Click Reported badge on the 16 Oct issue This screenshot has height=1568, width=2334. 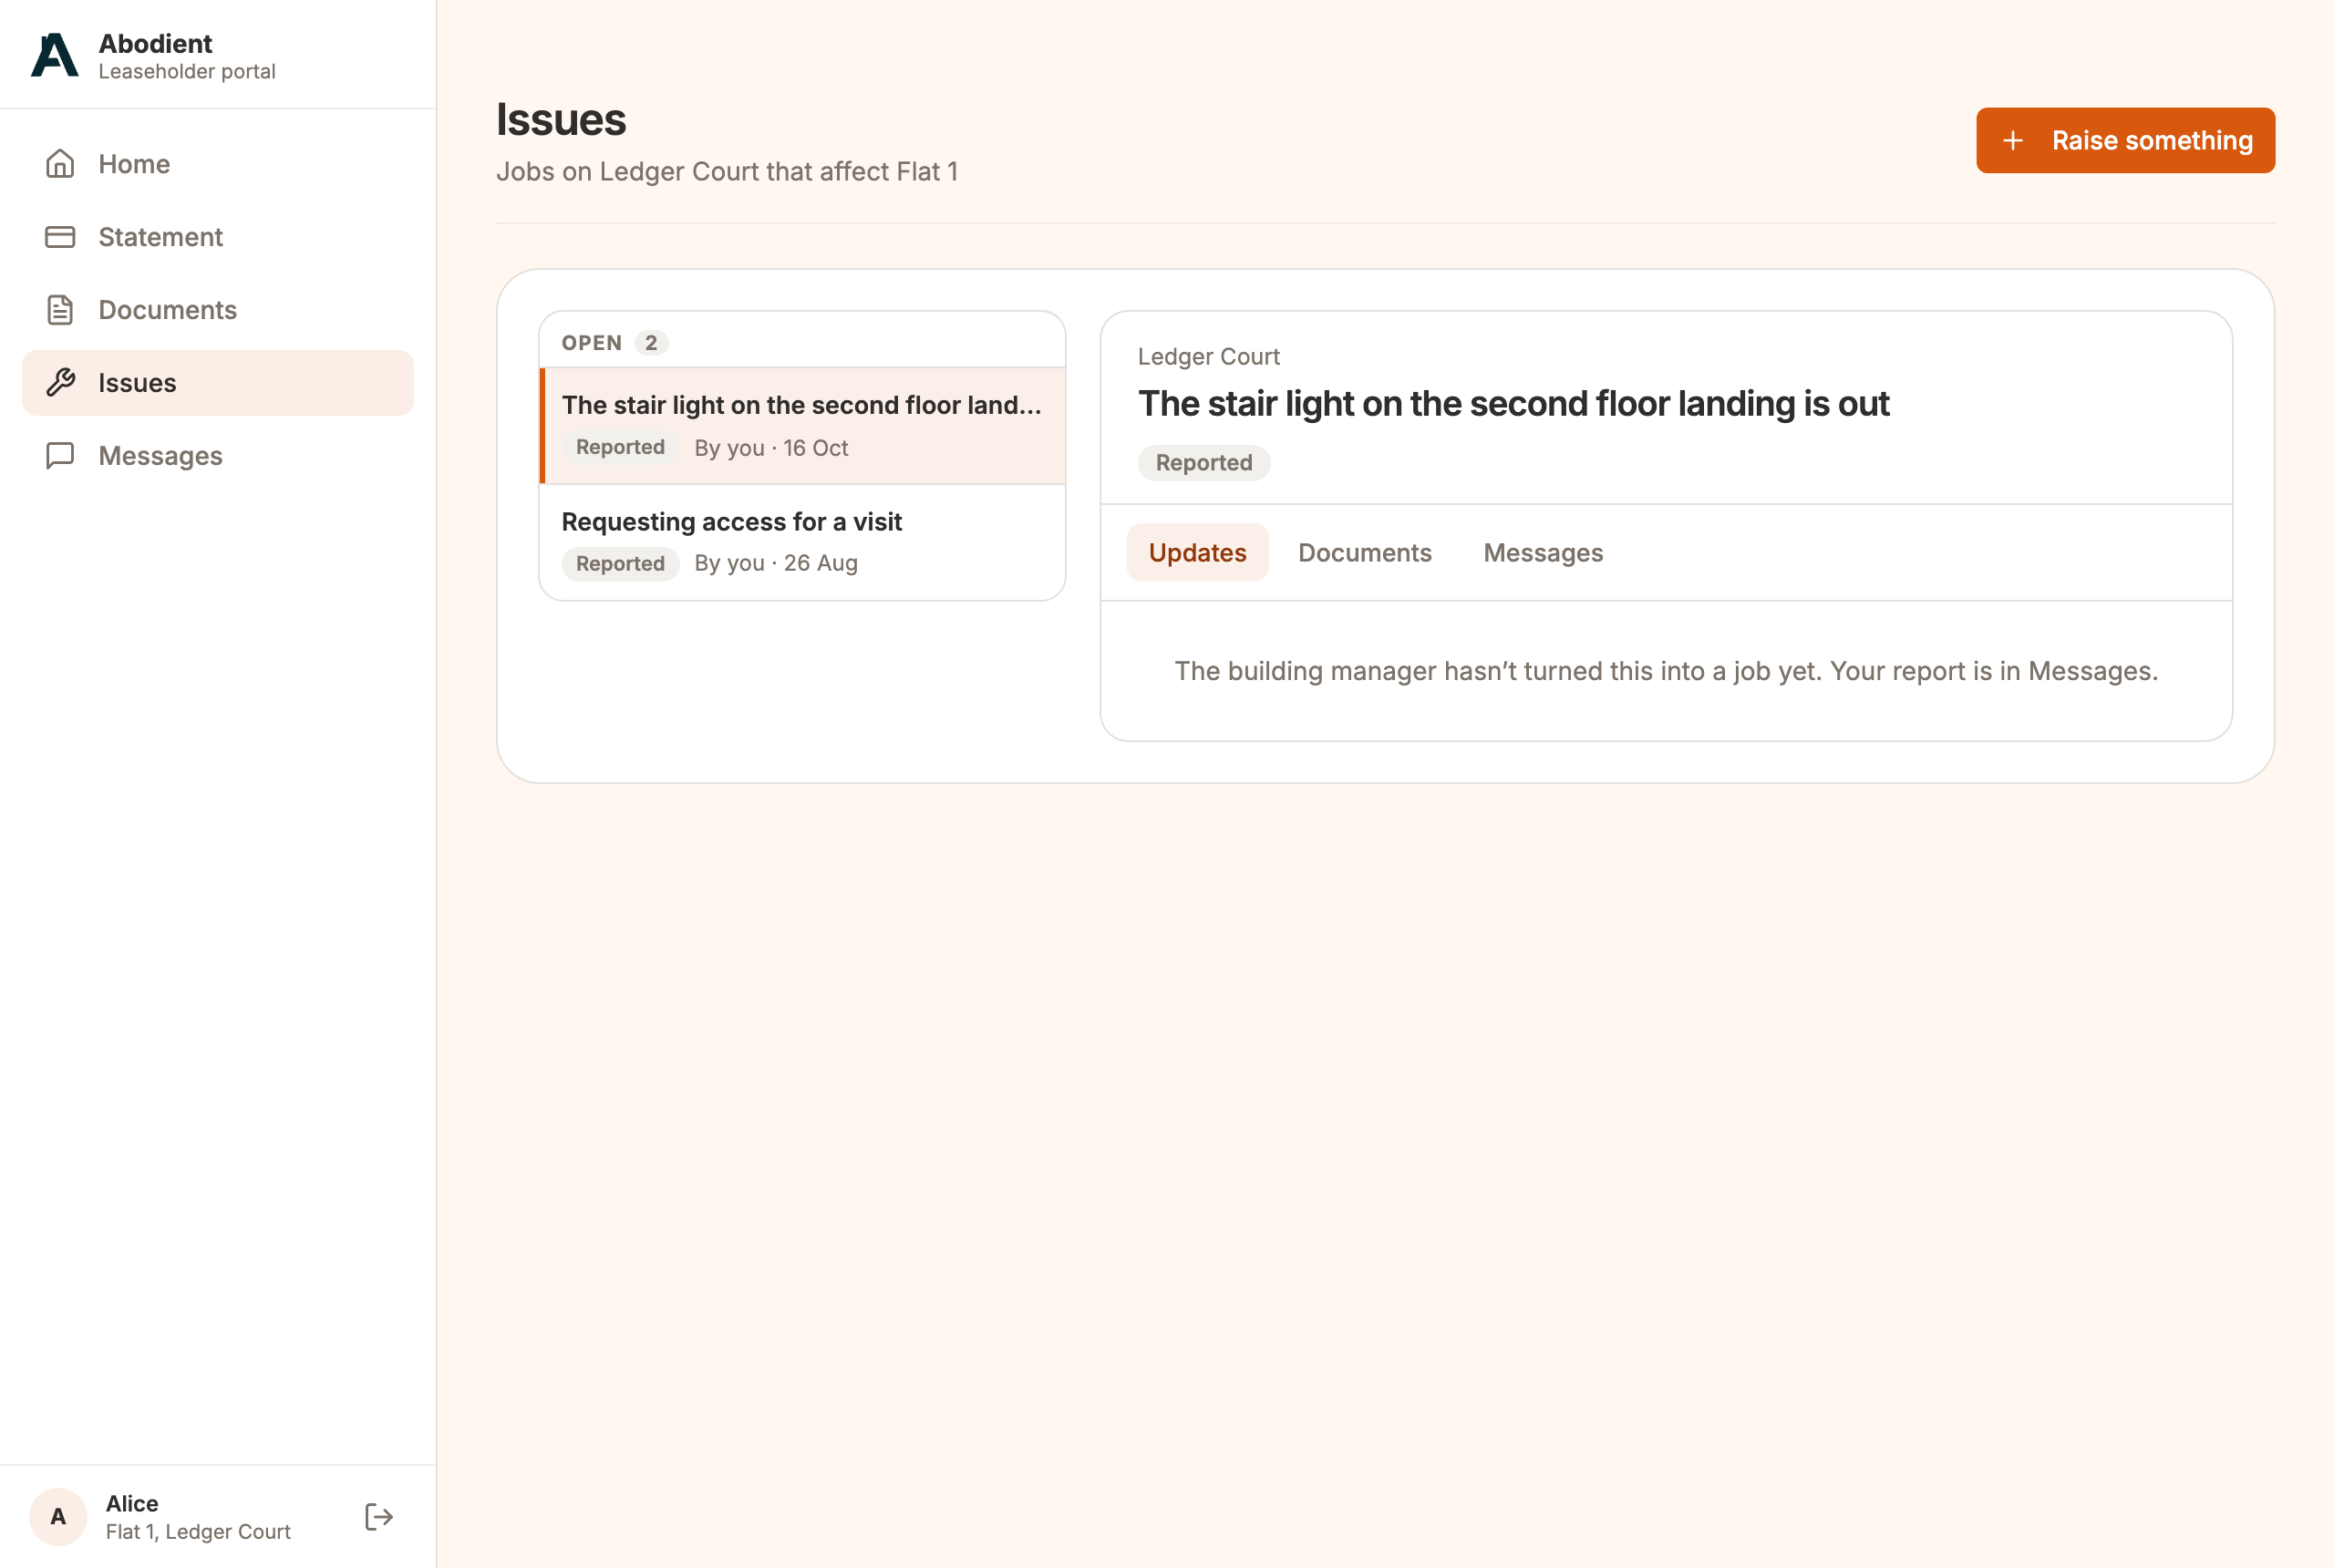(620, 447)
